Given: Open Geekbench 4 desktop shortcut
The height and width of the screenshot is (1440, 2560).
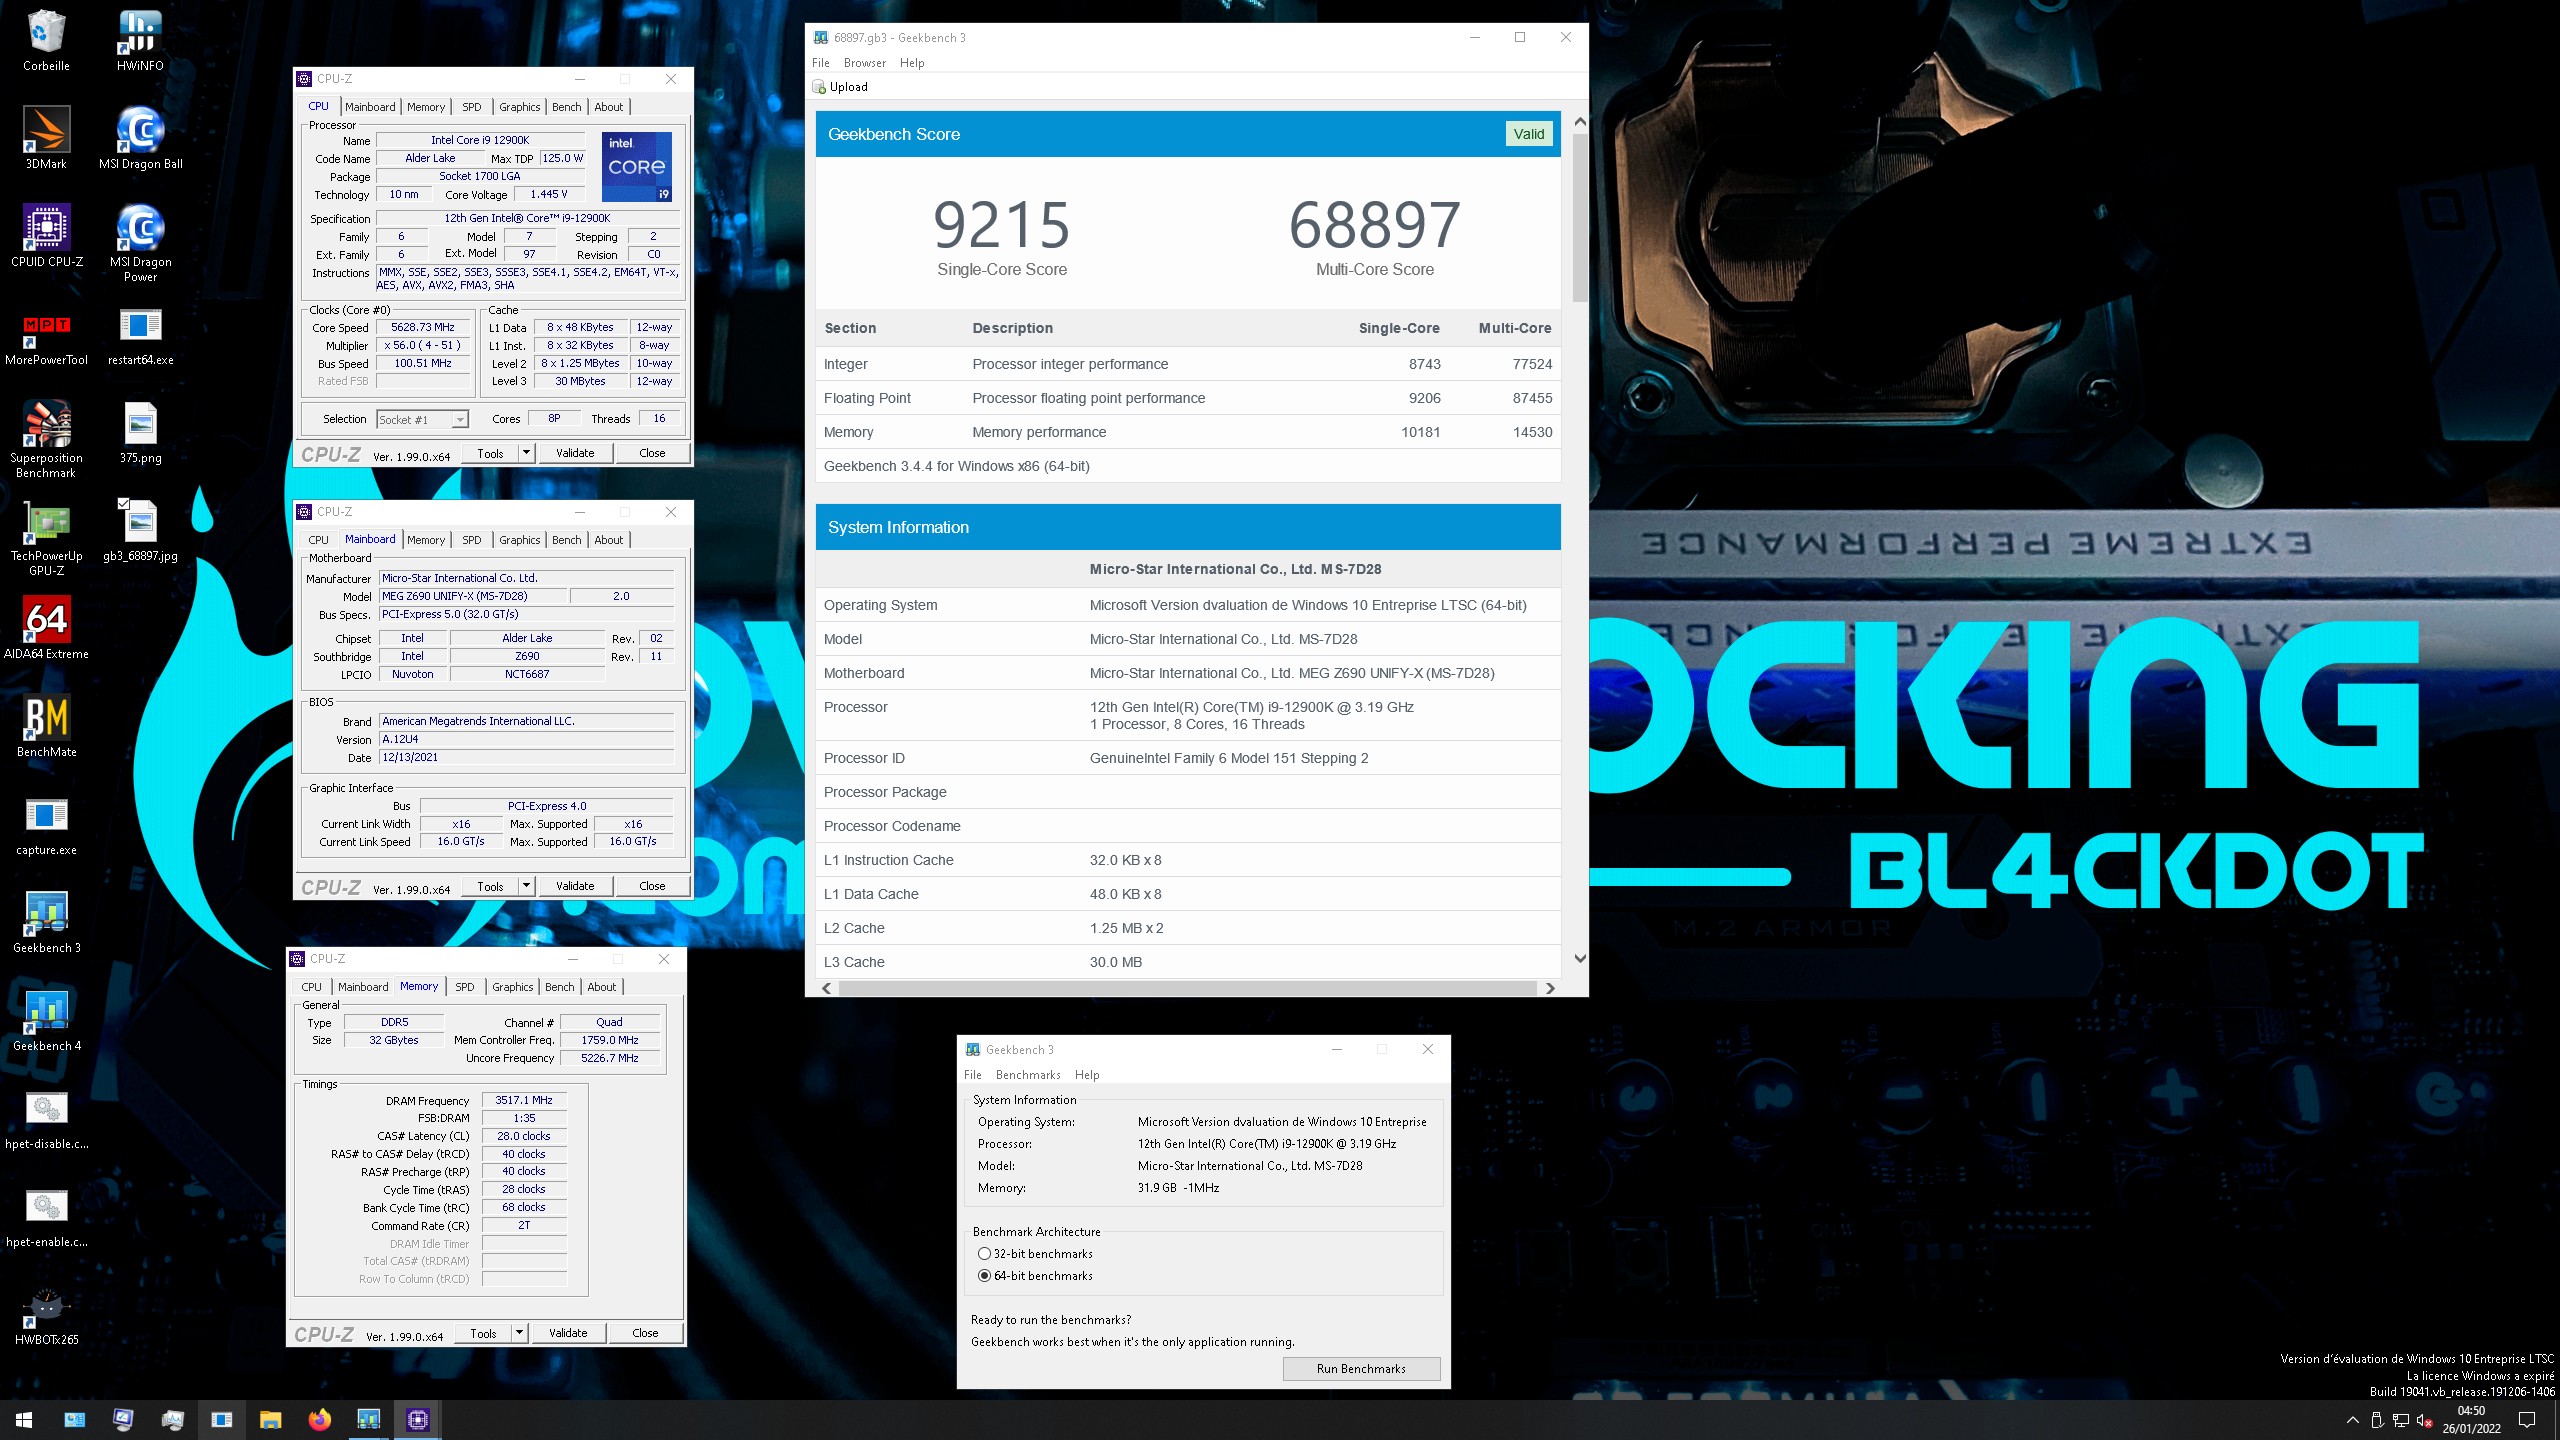Looking at the screenshot, I should coord(46,1020).
